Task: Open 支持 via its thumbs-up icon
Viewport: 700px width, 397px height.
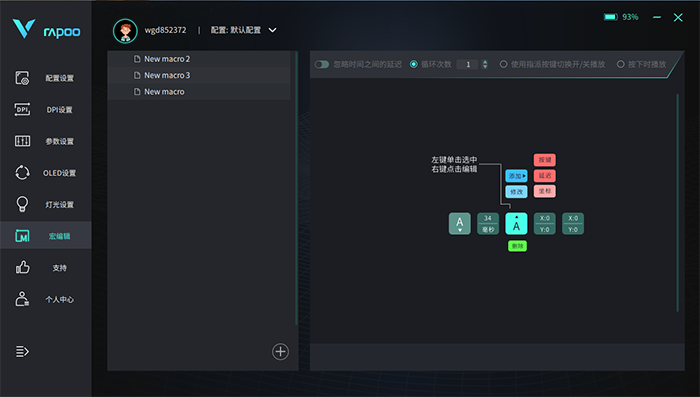Action: click(22, 267)
